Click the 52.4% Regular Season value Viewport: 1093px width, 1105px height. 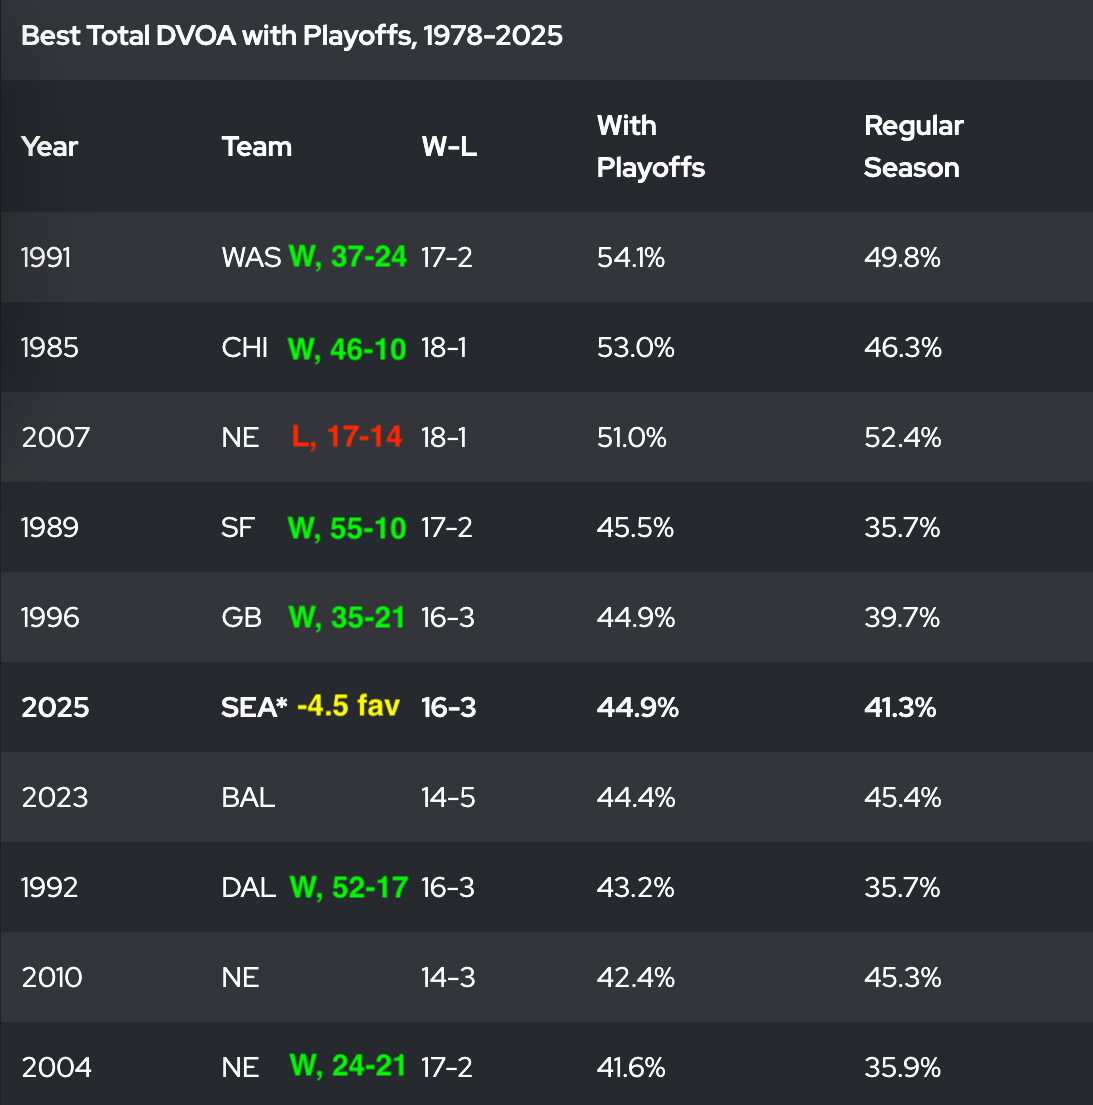click(902, 438)
